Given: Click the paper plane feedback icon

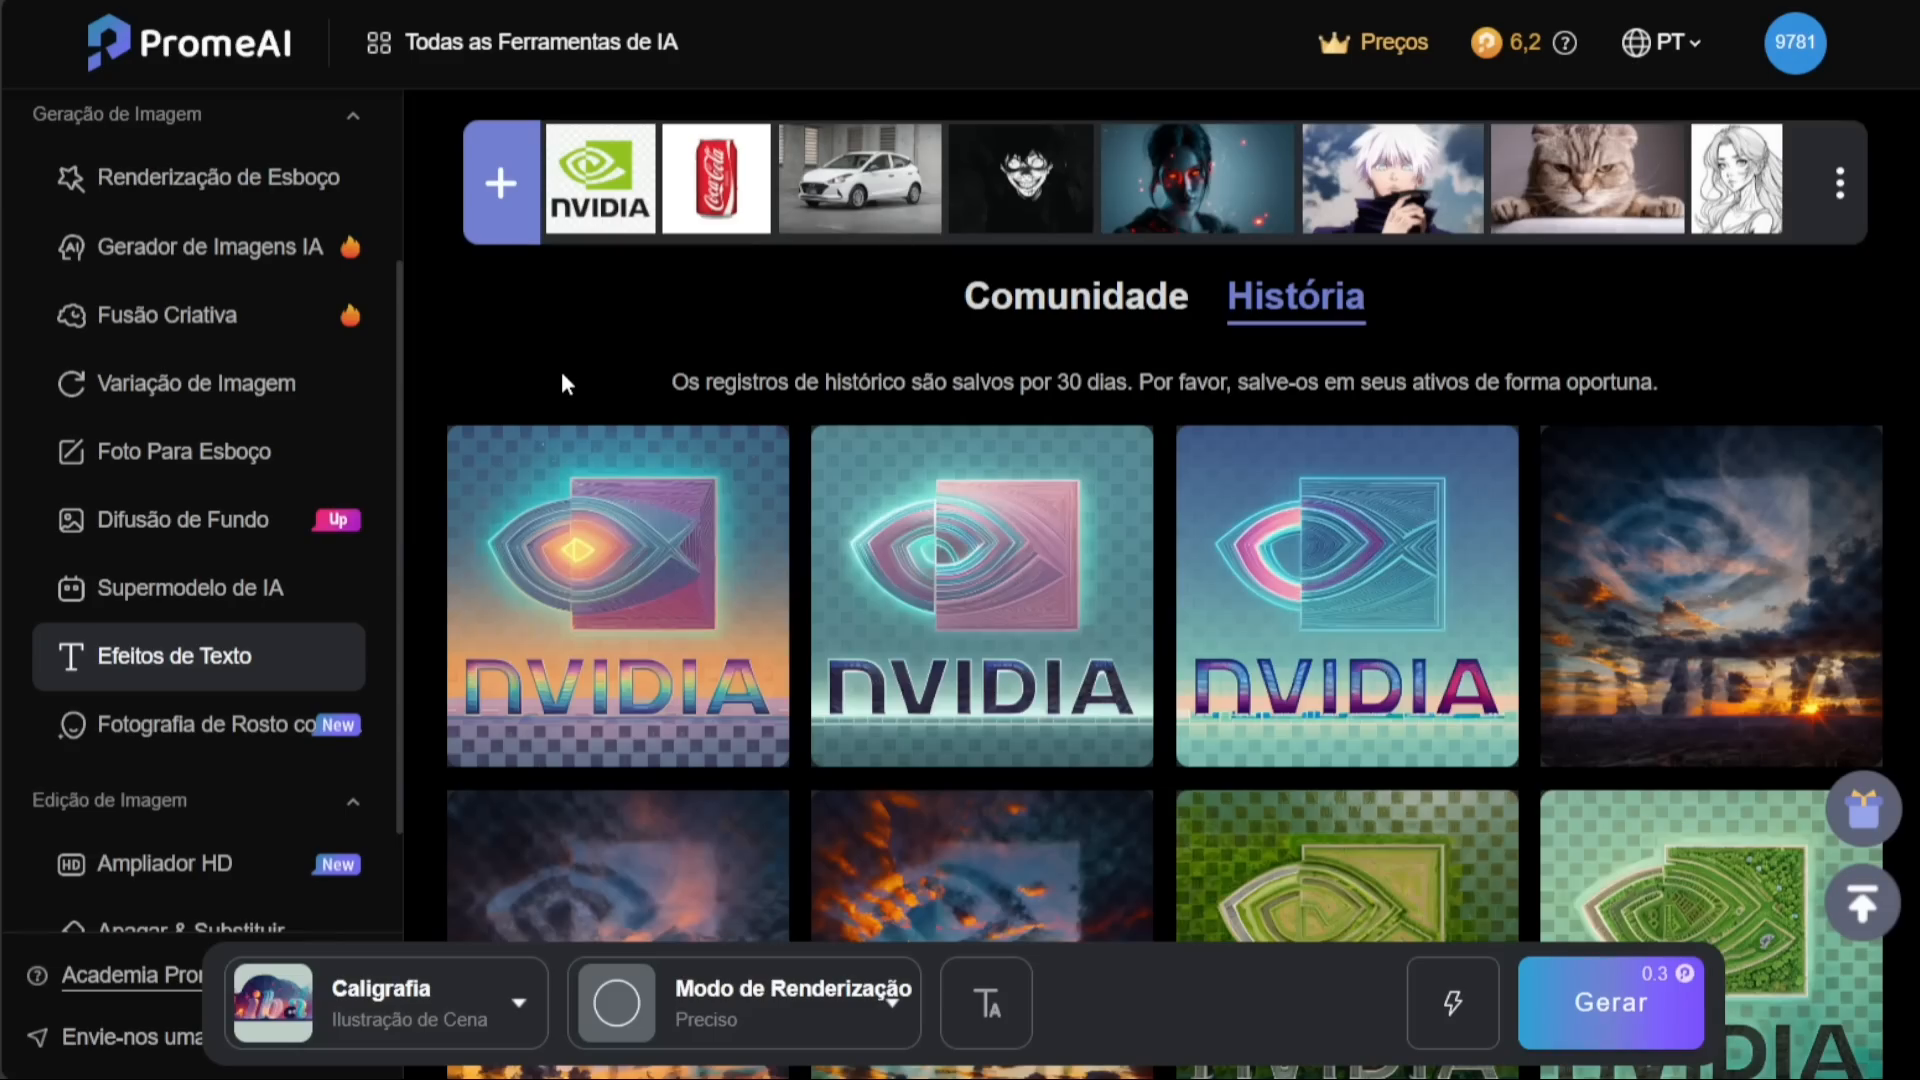Looking at the screenshot, I should coord(38,1037).
